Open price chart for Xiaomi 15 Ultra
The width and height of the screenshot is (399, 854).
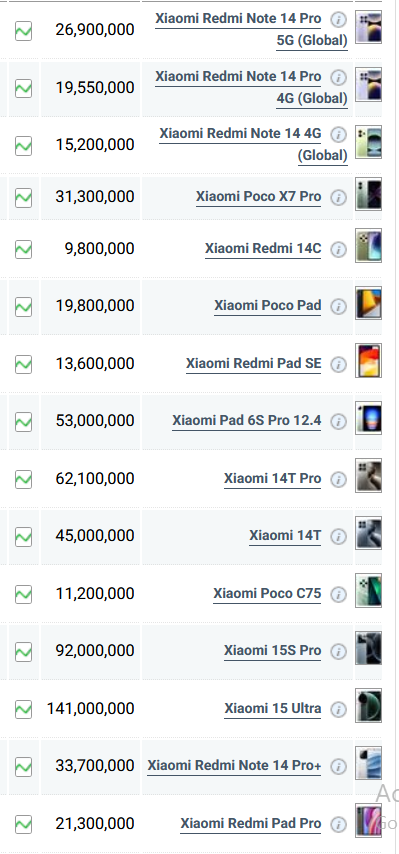click(23, 709)
